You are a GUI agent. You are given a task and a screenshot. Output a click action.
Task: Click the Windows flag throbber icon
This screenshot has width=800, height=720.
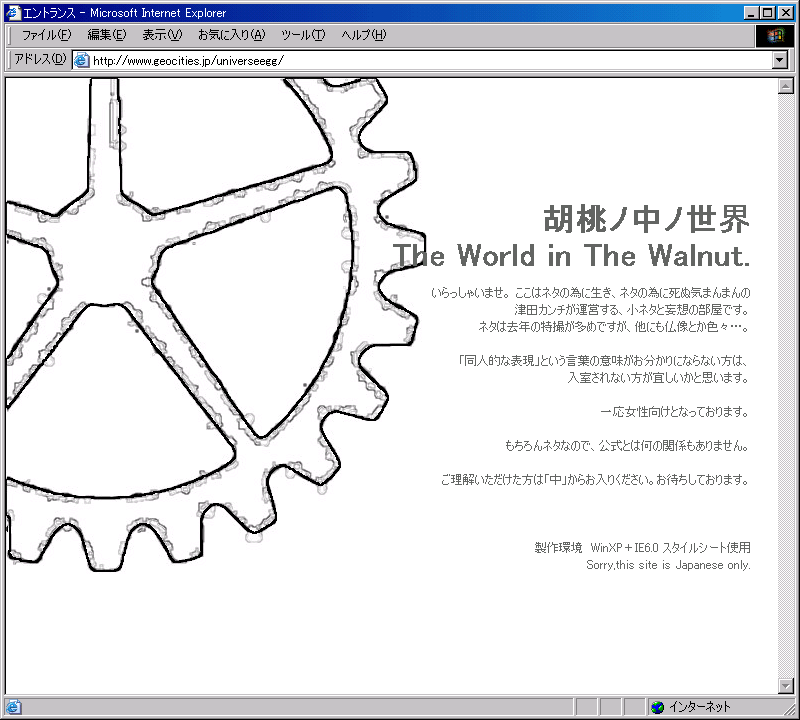pos(774,35)
